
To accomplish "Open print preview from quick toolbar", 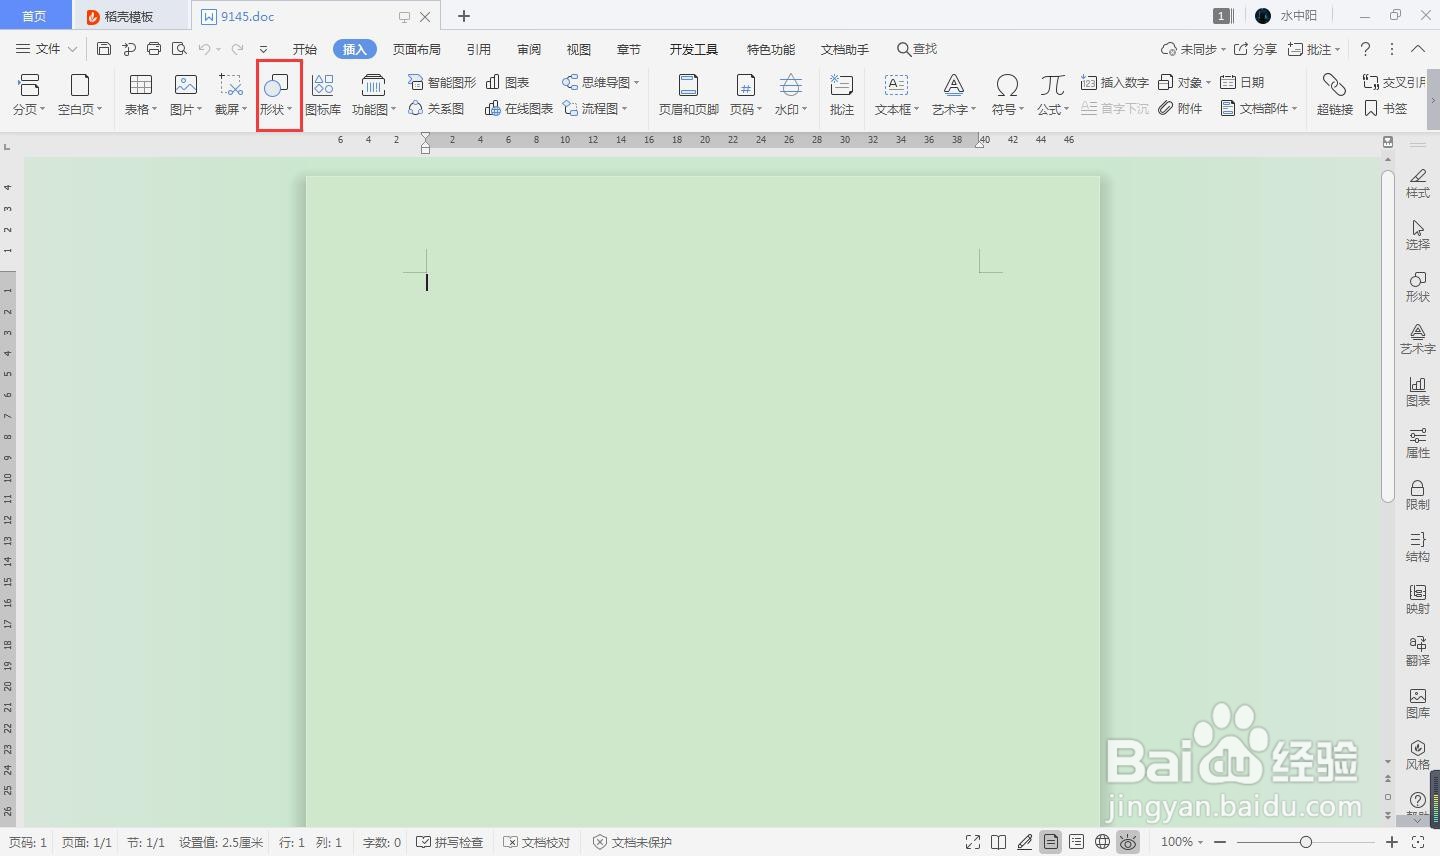I will click(x=179, y=48).
